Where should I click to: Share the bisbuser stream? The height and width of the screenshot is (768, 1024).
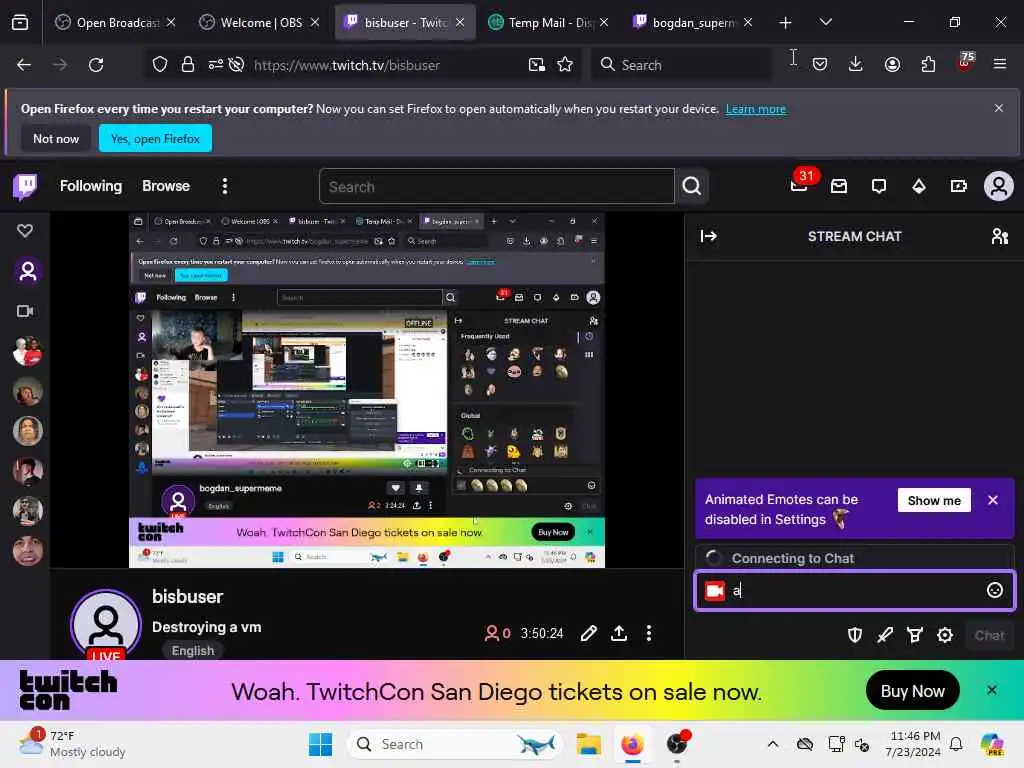pos(618,633)
